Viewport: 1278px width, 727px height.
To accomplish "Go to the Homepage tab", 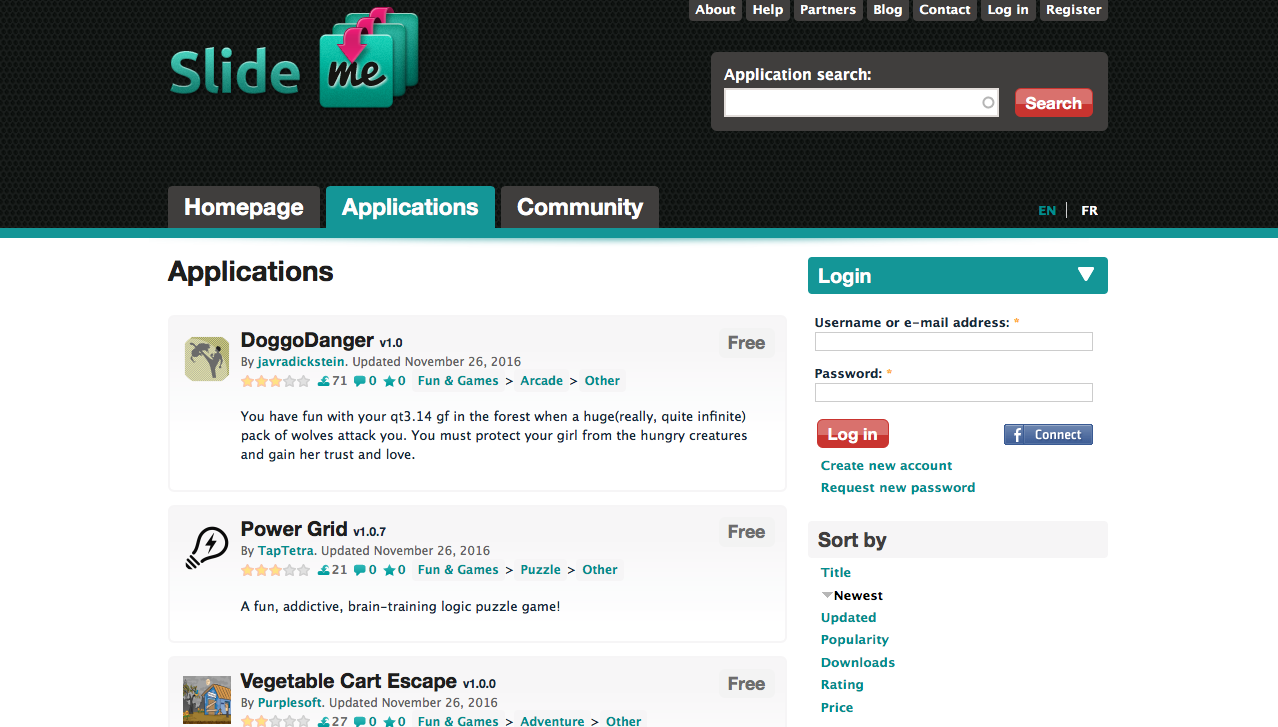I will point(243,207).
